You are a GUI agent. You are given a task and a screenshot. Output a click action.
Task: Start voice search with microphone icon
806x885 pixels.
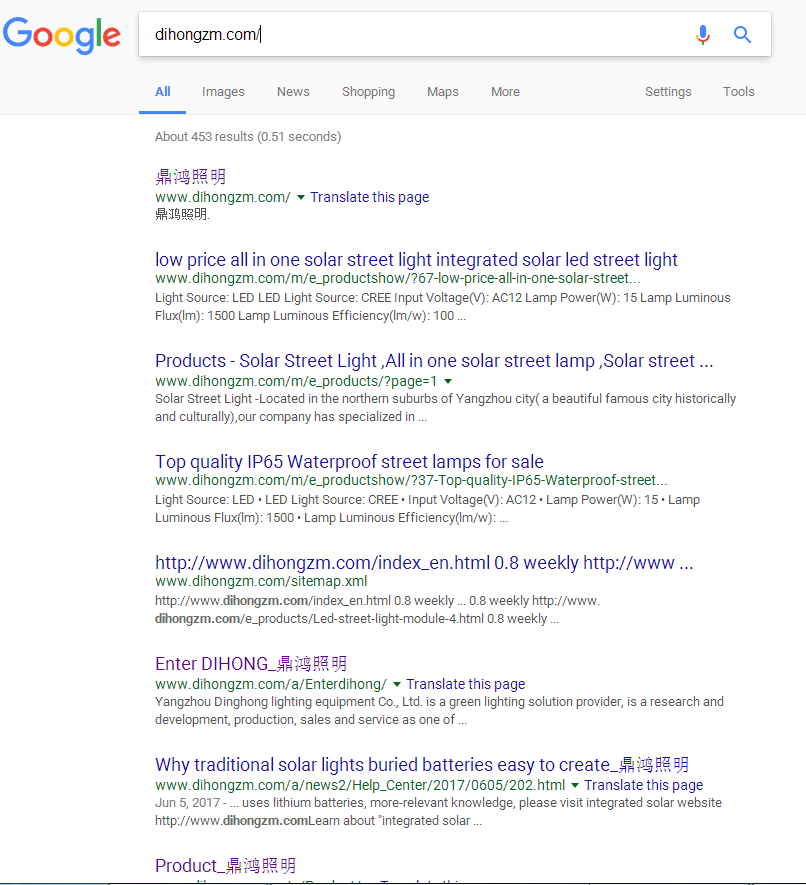pyautogui.click(x=703, y=34)
